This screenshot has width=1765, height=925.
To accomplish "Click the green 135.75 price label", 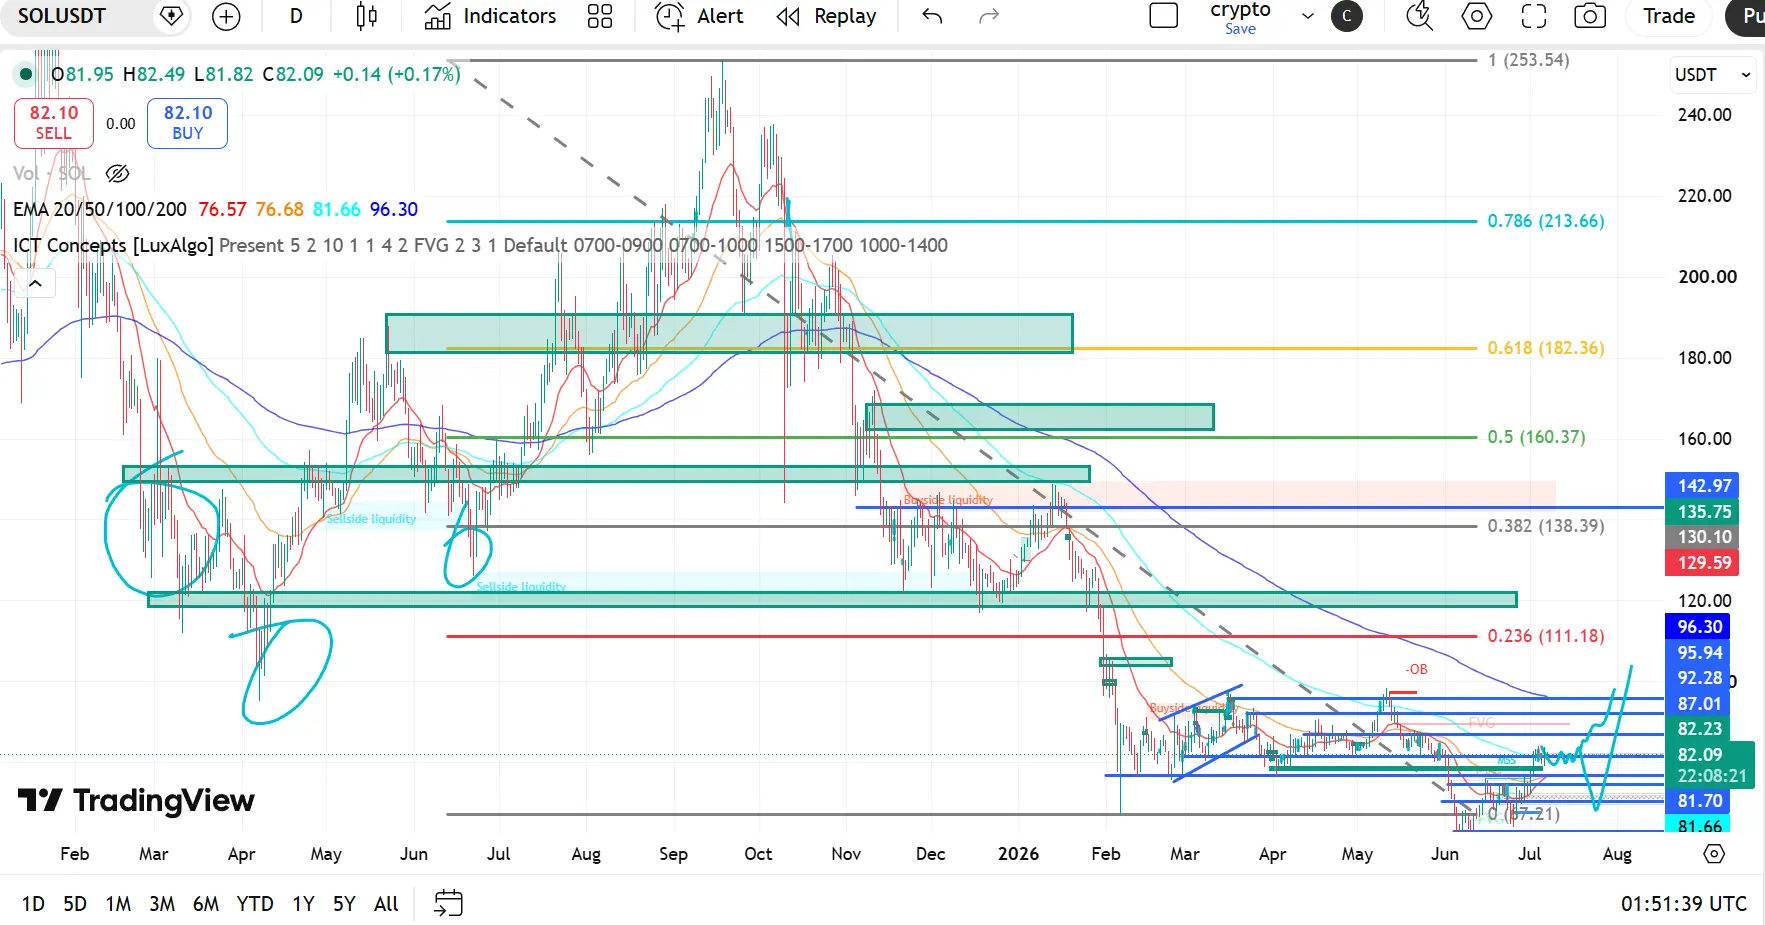I will pos(1702,512).
